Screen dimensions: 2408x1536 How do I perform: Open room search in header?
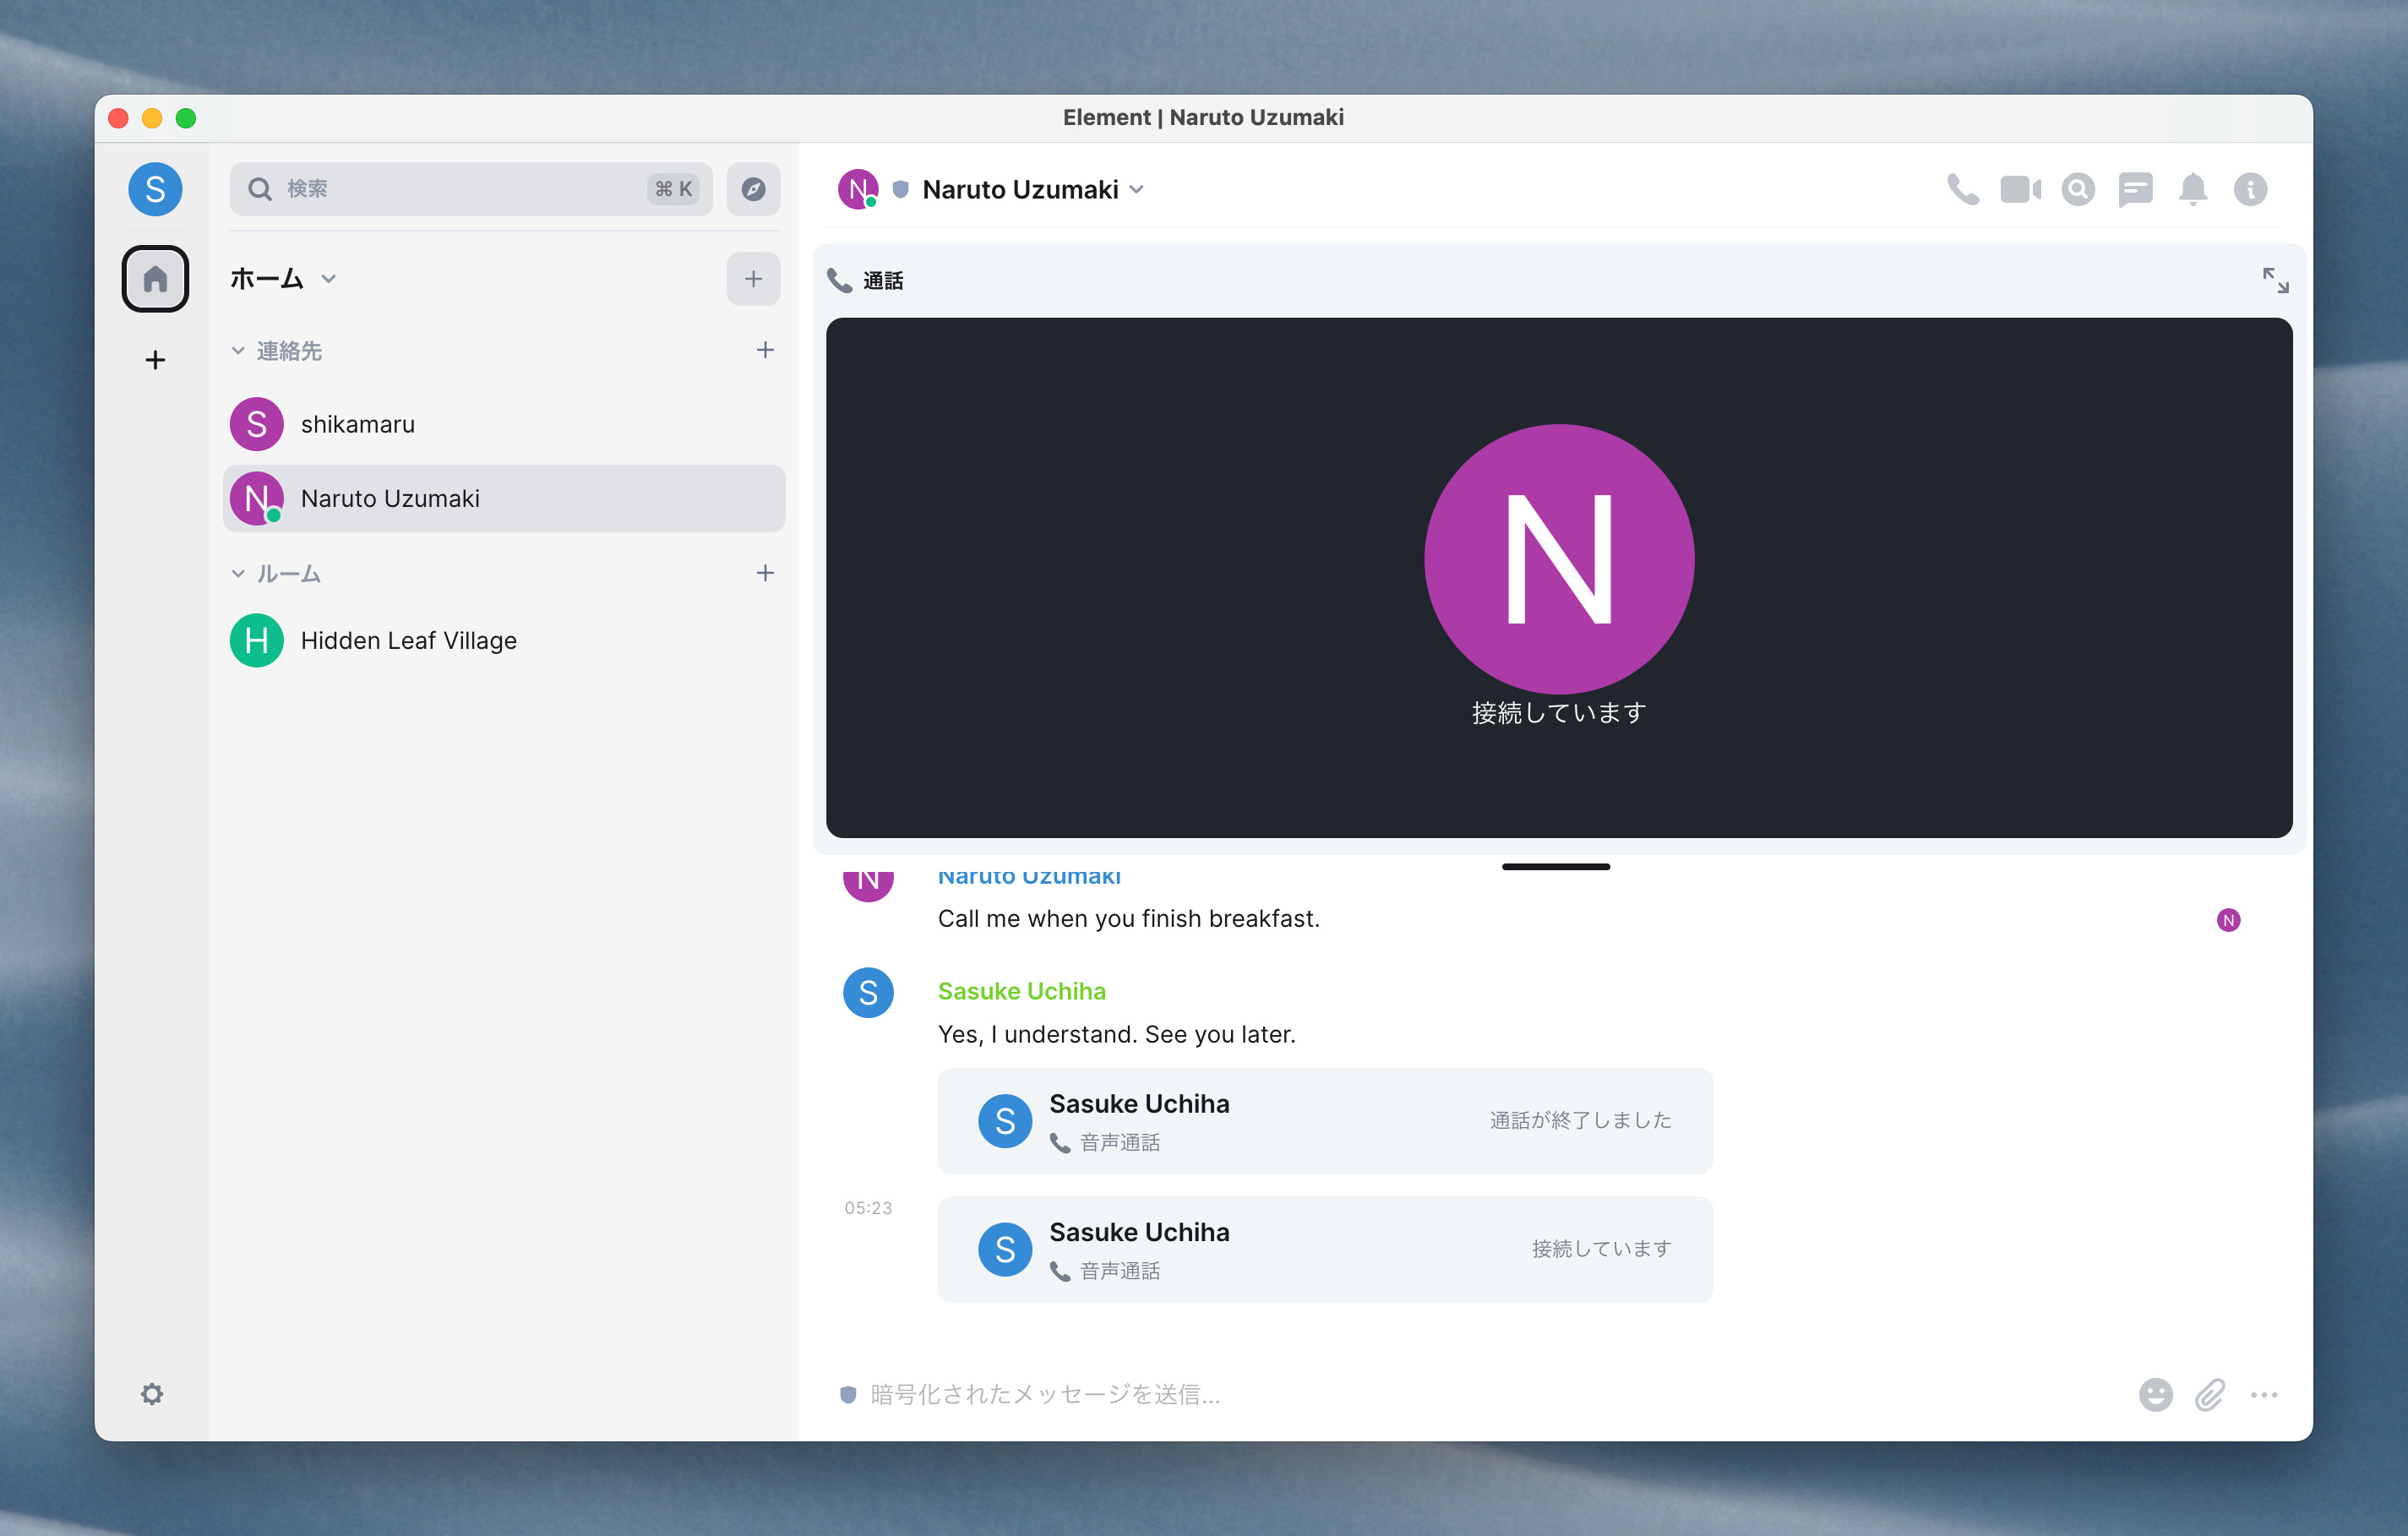[x=2078, y=189]
